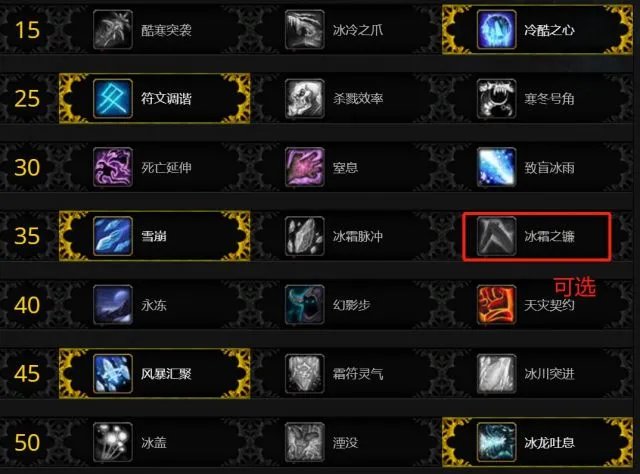Choose the 冰川突进 talent label

tap(549, 374)
